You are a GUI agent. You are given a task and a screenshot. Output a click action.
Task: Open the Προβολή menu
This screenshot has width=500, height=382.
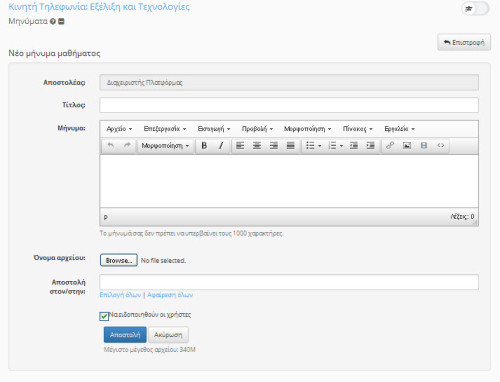point(257,129)
